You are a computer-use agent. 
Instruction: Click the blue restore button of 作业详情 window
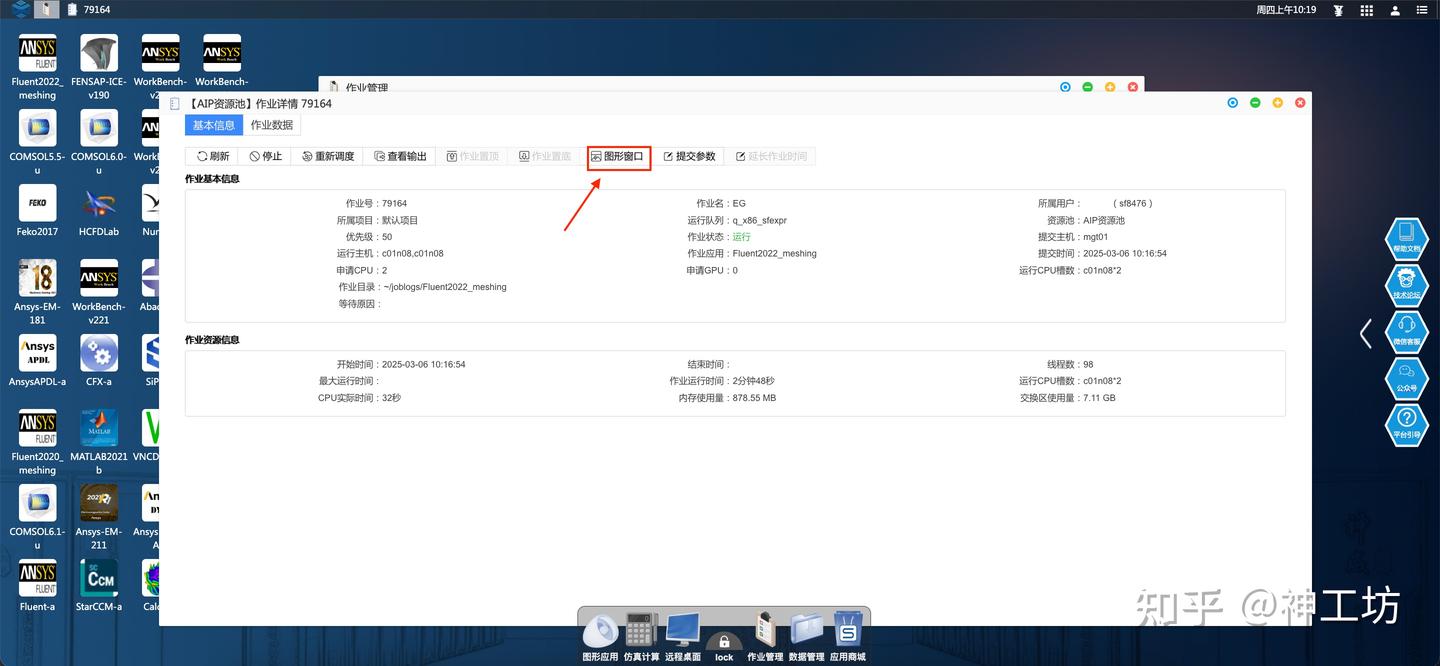click(1232, 103)
